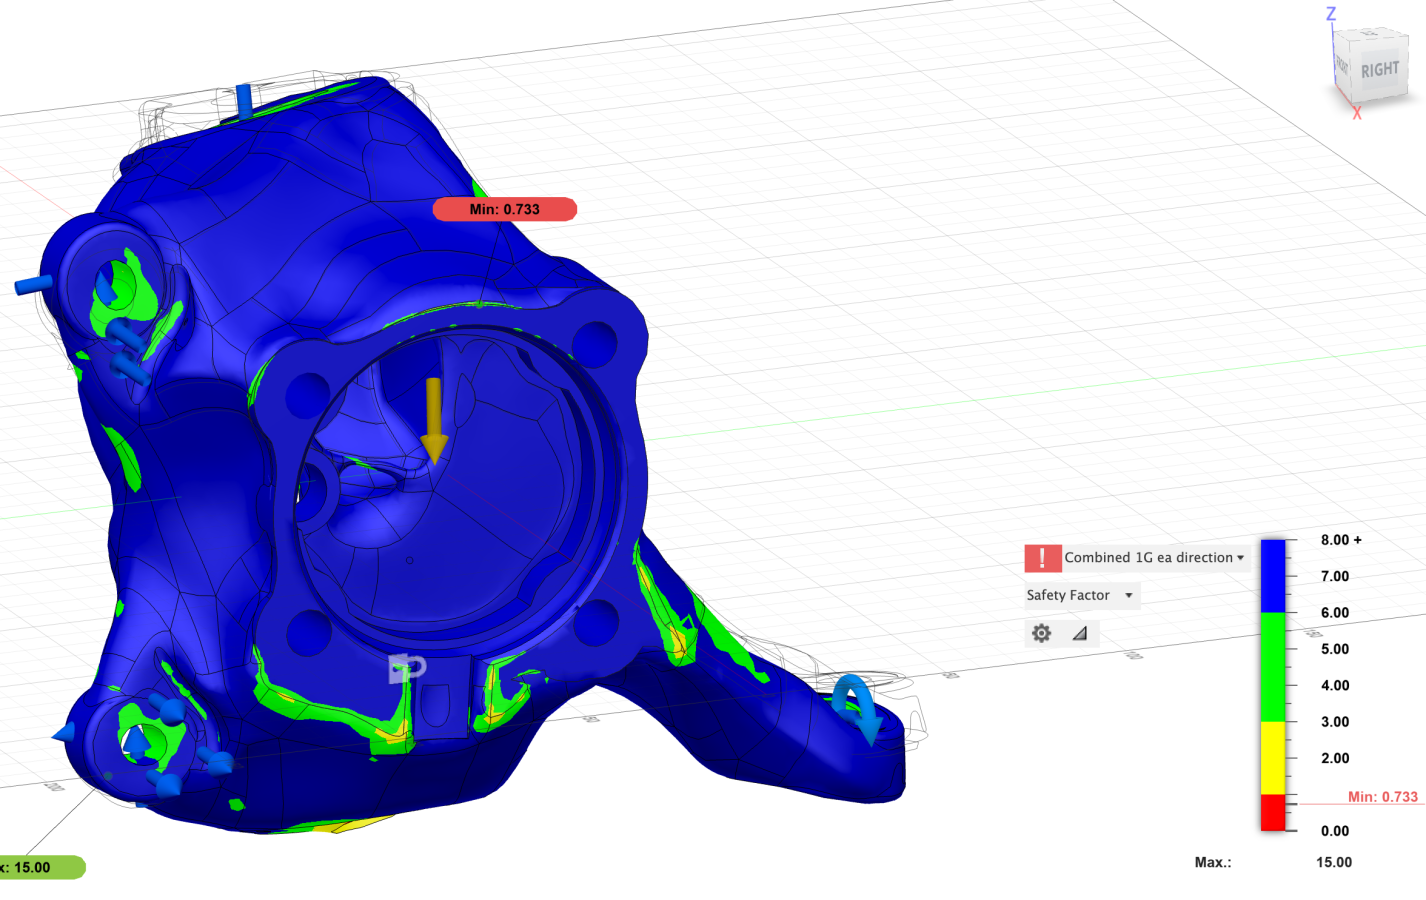The width and height of the screenshot is (1426, 900).
Task: Click the Min: 0.733 marker on legend
Action: [1382, 797]
